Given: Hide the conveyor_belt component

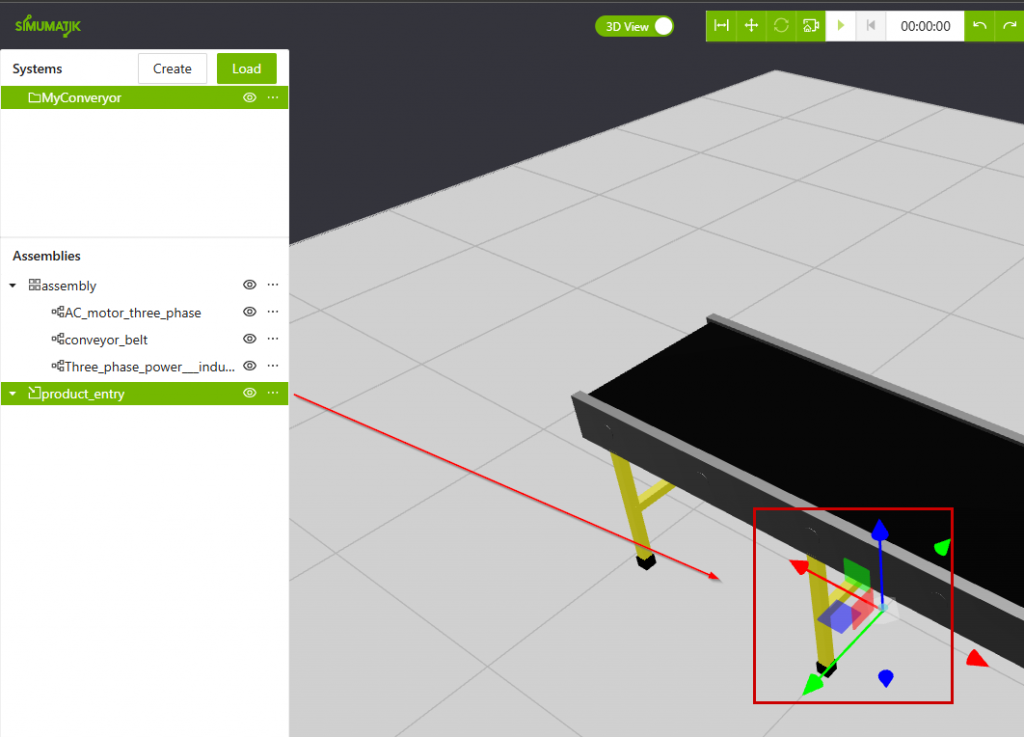Looking at the screenshot, I should pos(249,339).
